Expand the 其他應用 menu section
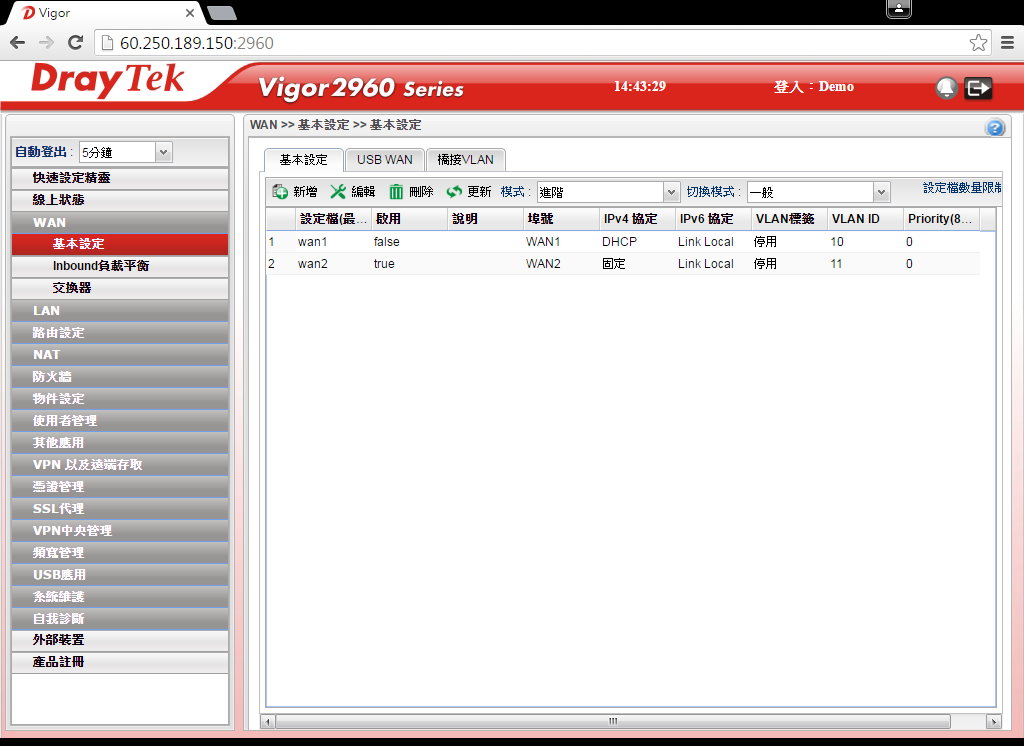Viewport: 1024px width, 746px height. [120, 442]
